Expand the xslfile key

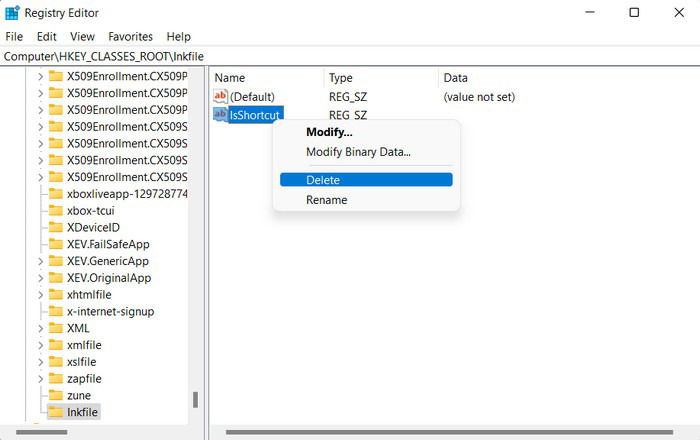pyautogui.click(x=40, y=362)
